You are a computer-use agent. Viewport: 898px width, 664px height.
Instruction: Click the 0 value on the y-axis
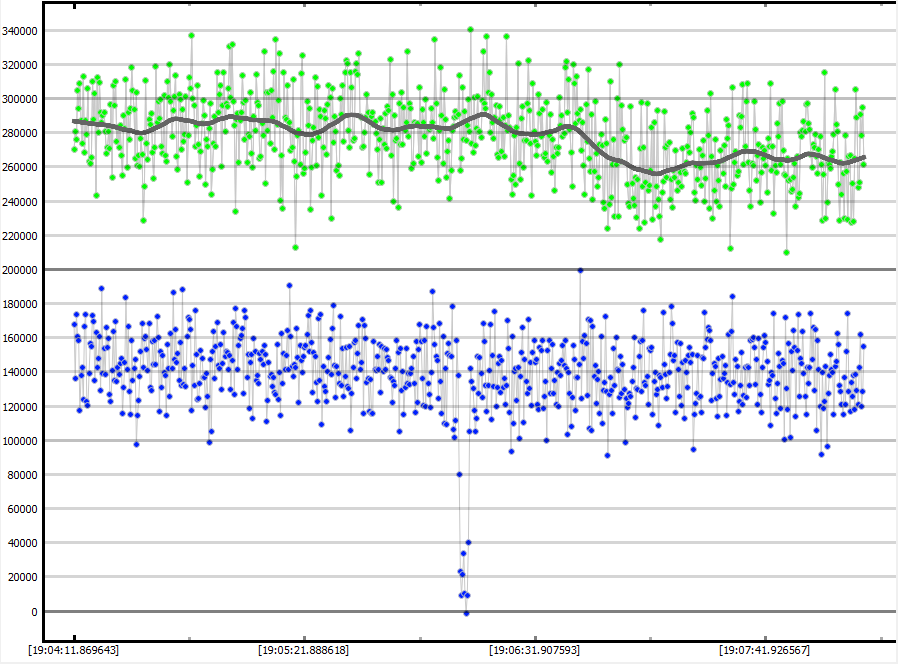point(35,612)
